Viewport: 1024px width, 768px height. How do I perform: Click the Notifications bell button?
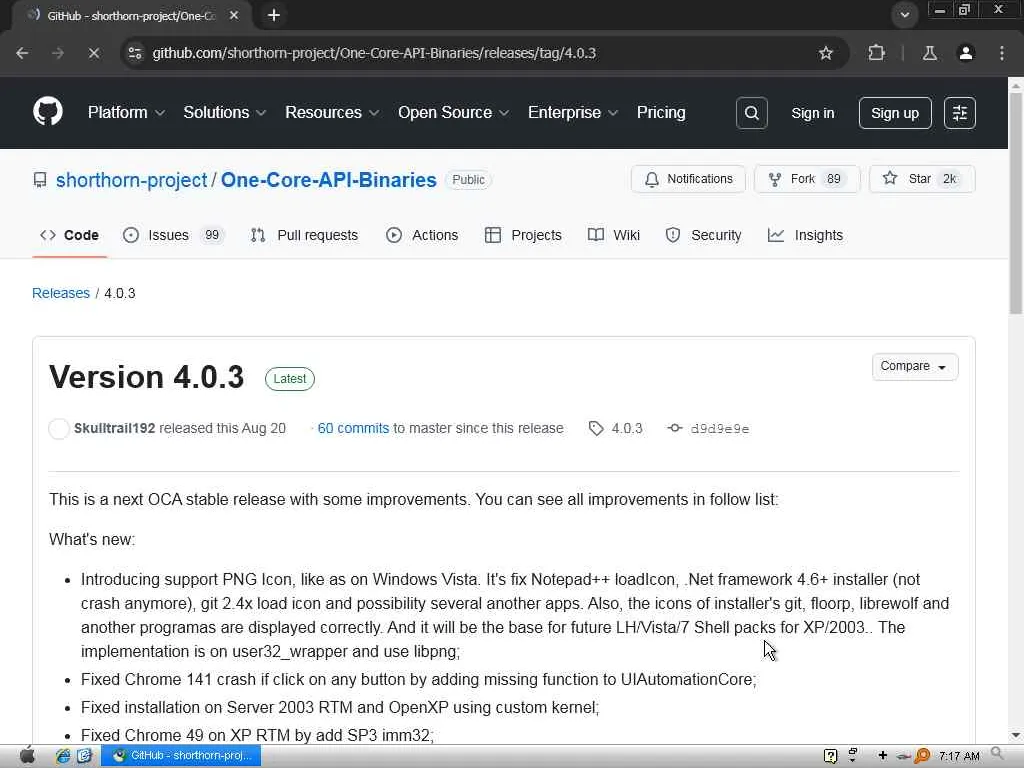pos(688,179)
